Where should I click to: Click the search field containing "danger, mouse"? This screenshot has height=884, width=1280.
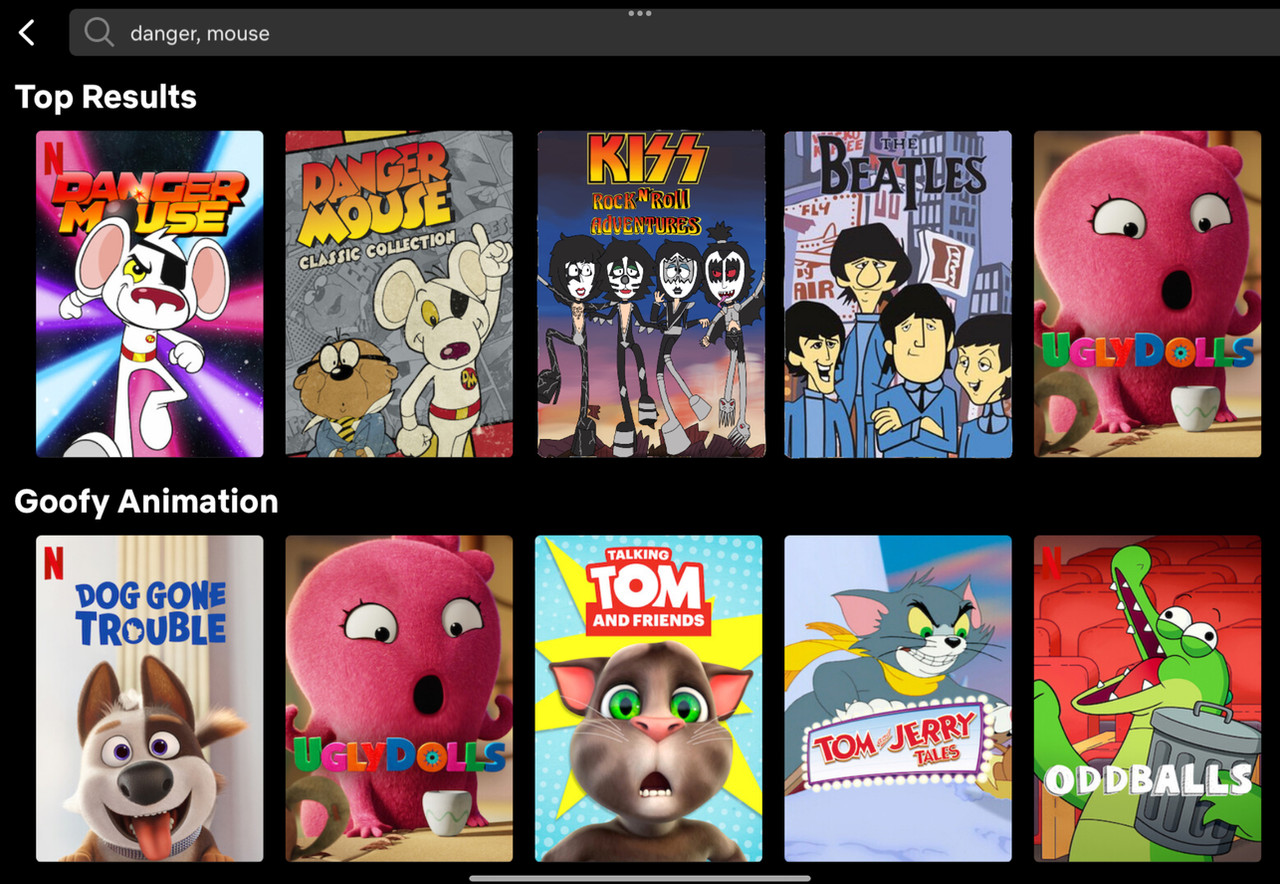pyautogui.click(x=674, y=33)
